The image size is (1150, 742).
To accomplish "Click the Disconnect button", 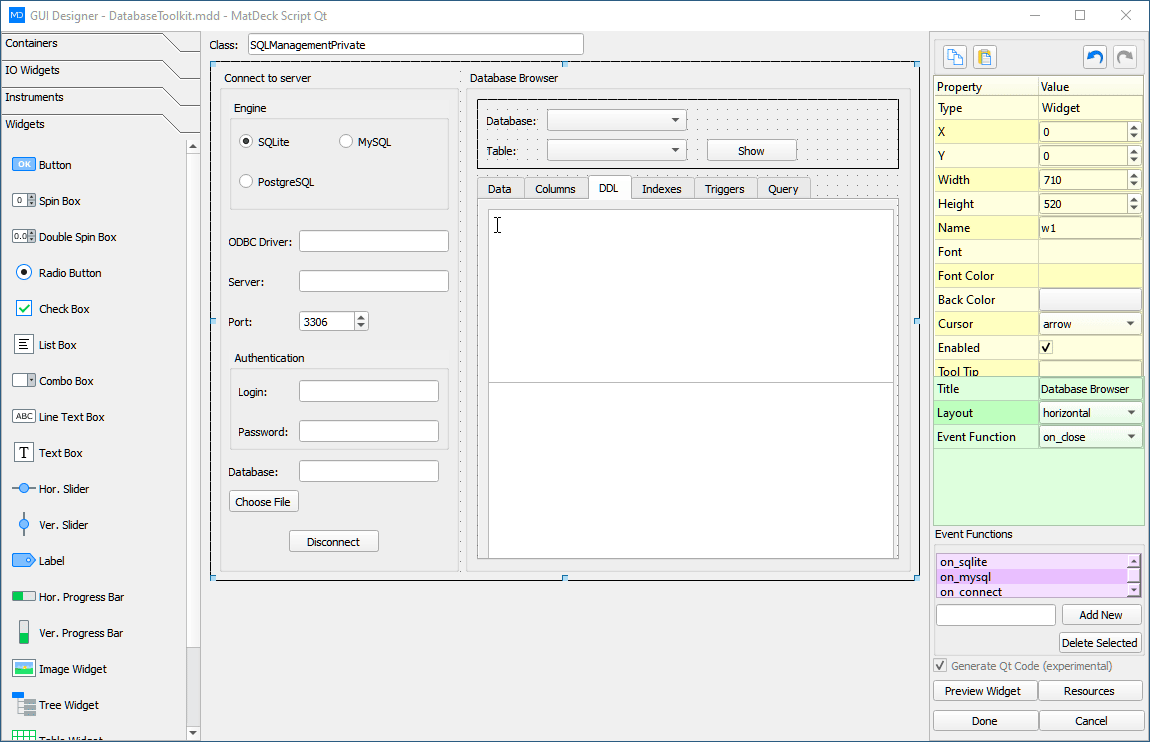I will [x=334, y=541].
